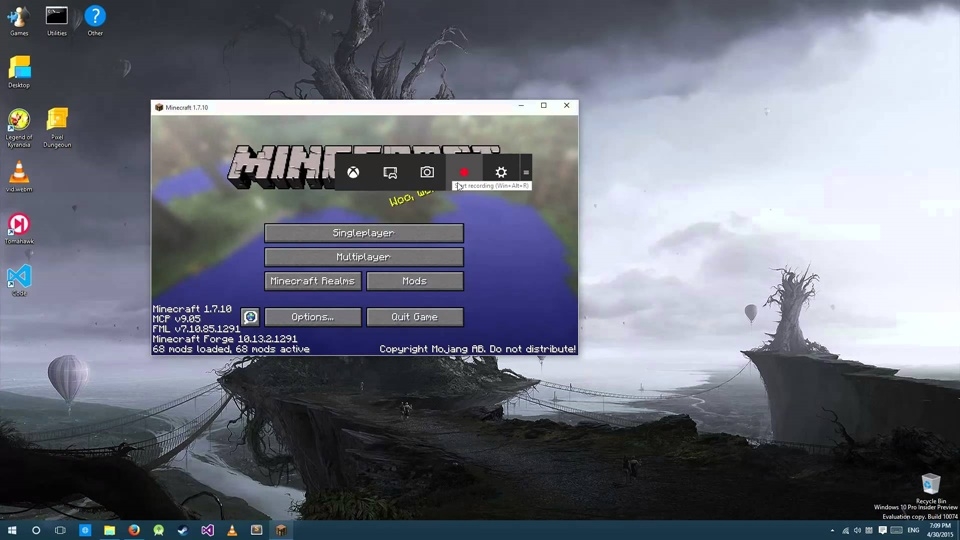Select the Games desktop icon
The height and width of the screenshot is (540, 960).
click(19, 21)
